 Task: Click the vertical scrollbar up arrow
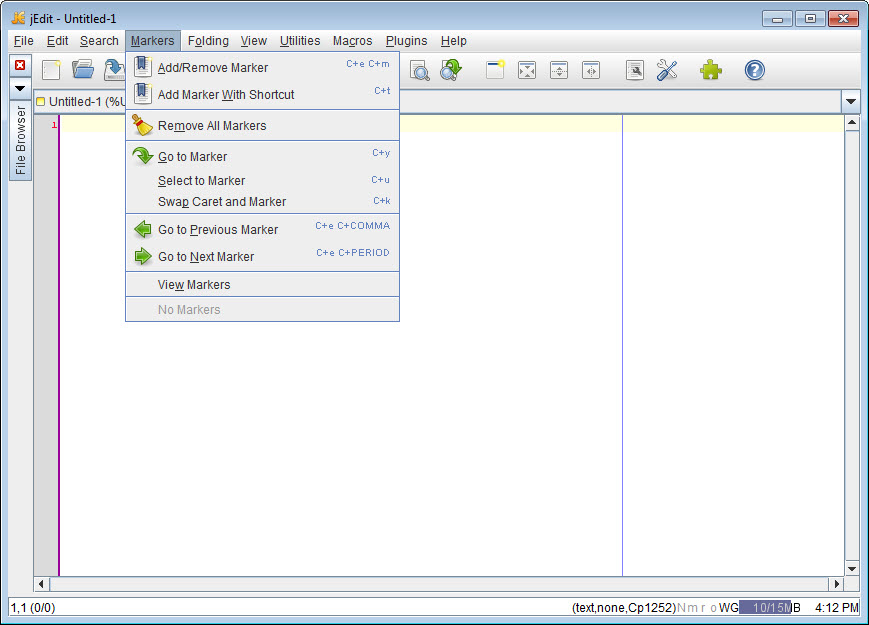[852, 122]
